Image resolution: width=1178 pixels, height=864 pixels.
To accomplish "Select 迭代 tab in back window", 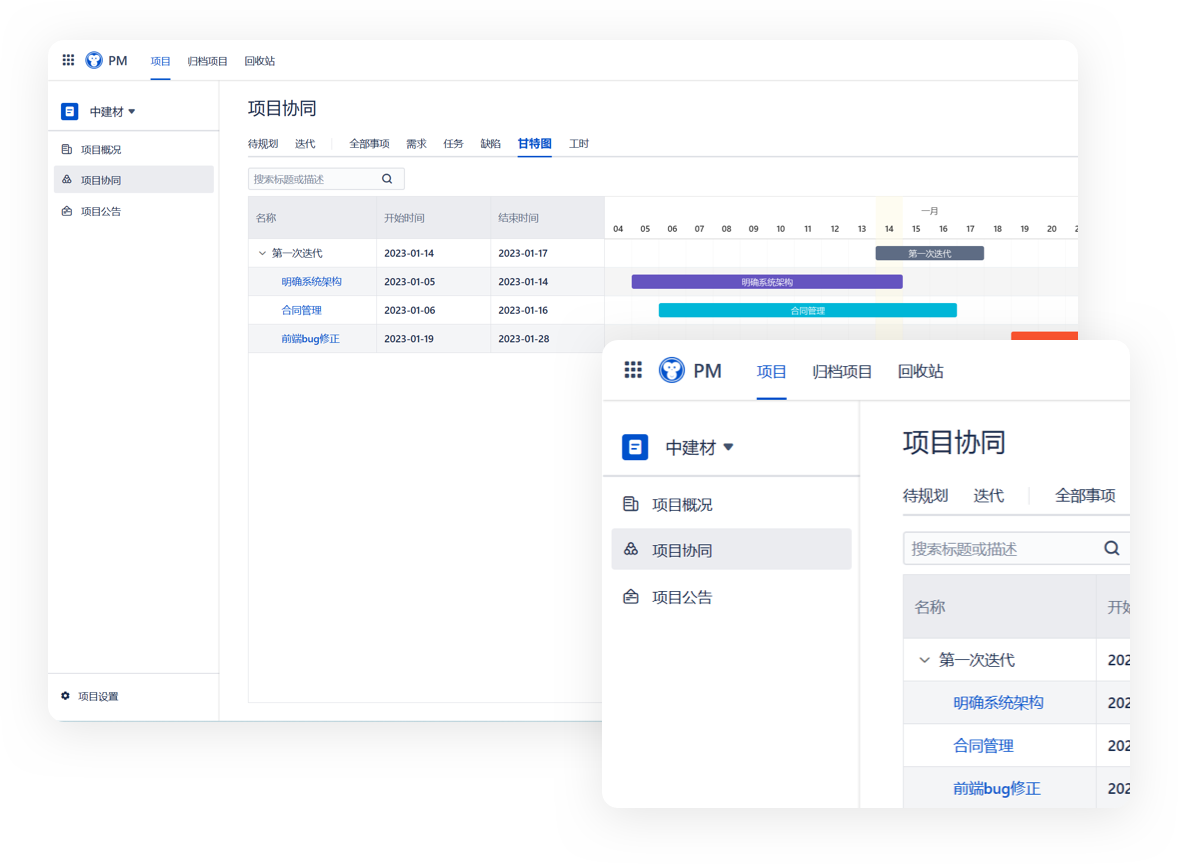I will click(305, 143).
